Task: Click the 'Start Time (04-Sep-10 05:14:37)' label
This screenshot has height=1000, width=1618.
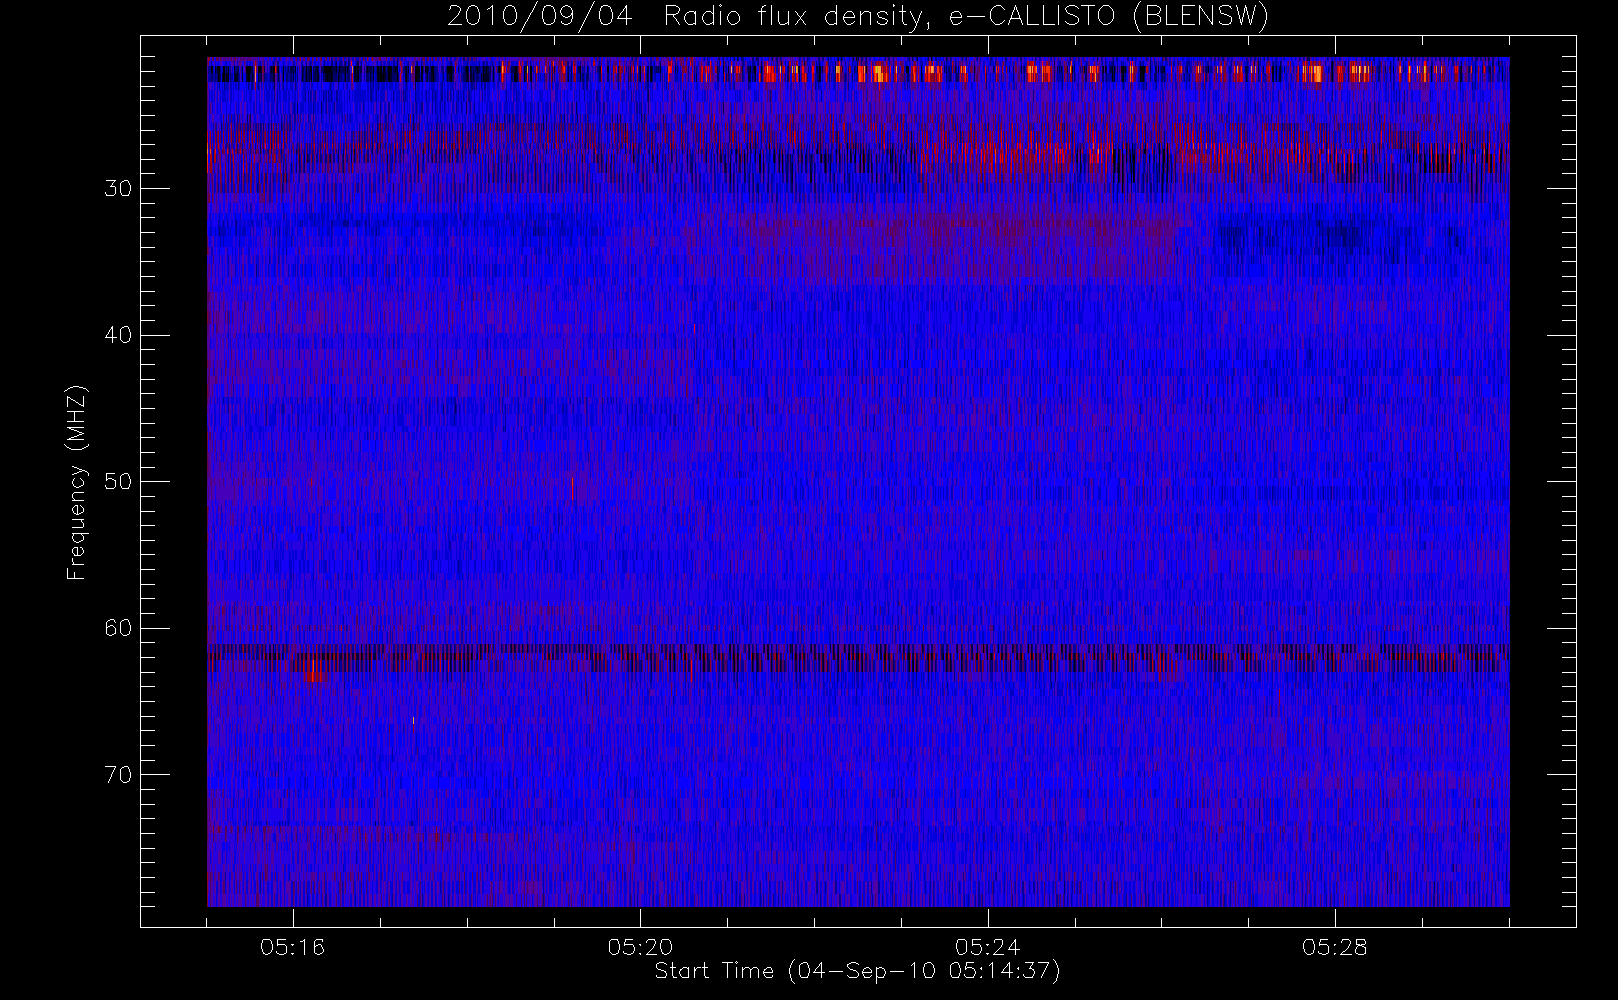Action: click(857, 971)
